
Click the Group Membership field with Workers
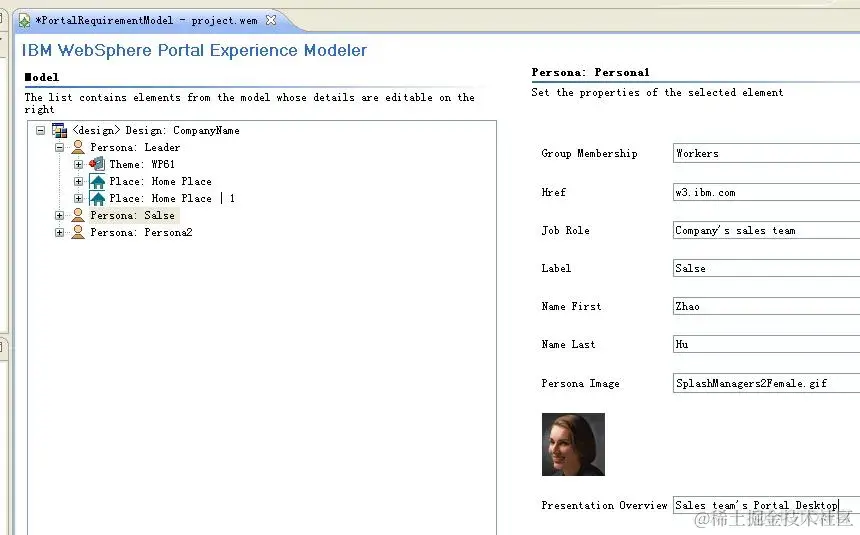click(x=766, y=153)
